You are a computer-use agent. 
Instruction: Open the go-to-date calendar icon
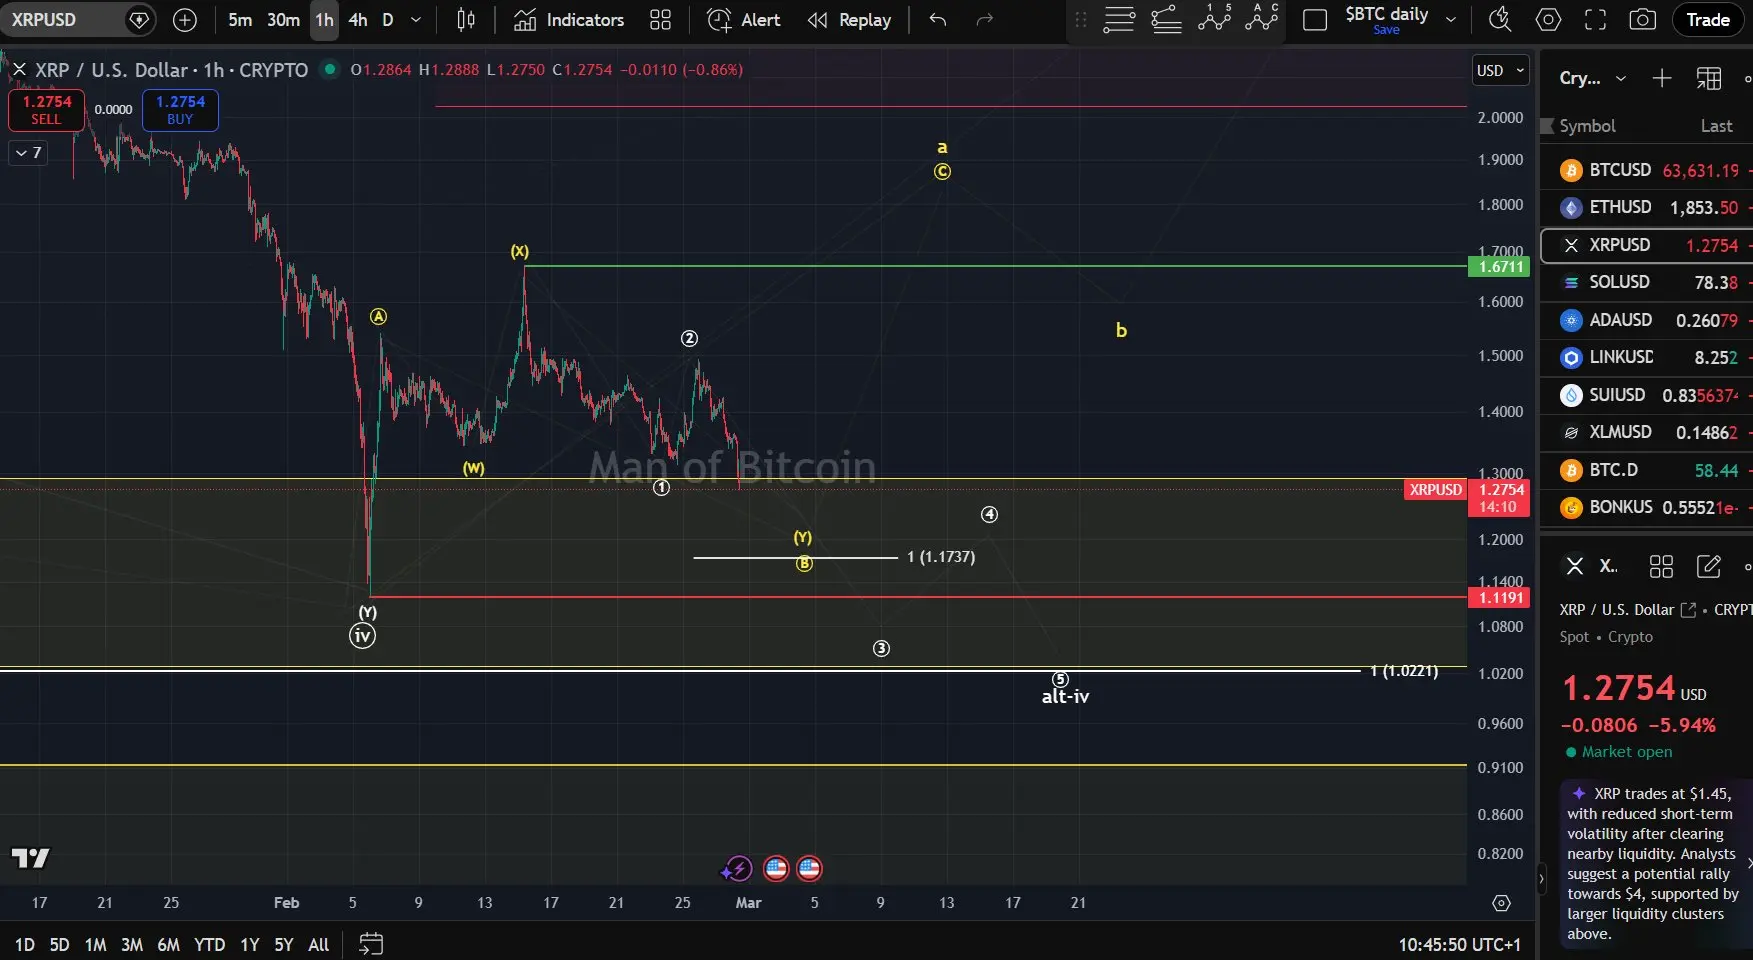[371, 944]
